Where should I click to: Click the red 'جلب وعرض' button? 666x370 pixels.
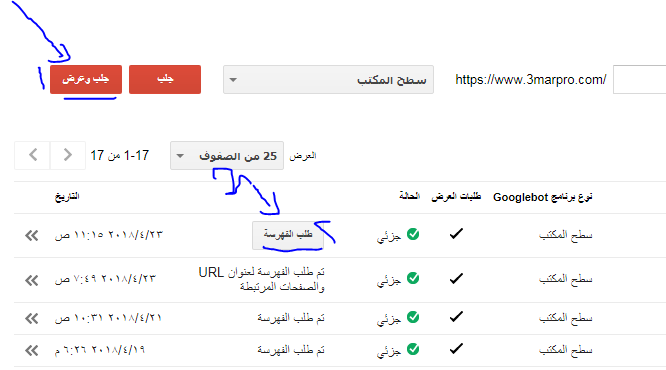pos(86,79)
